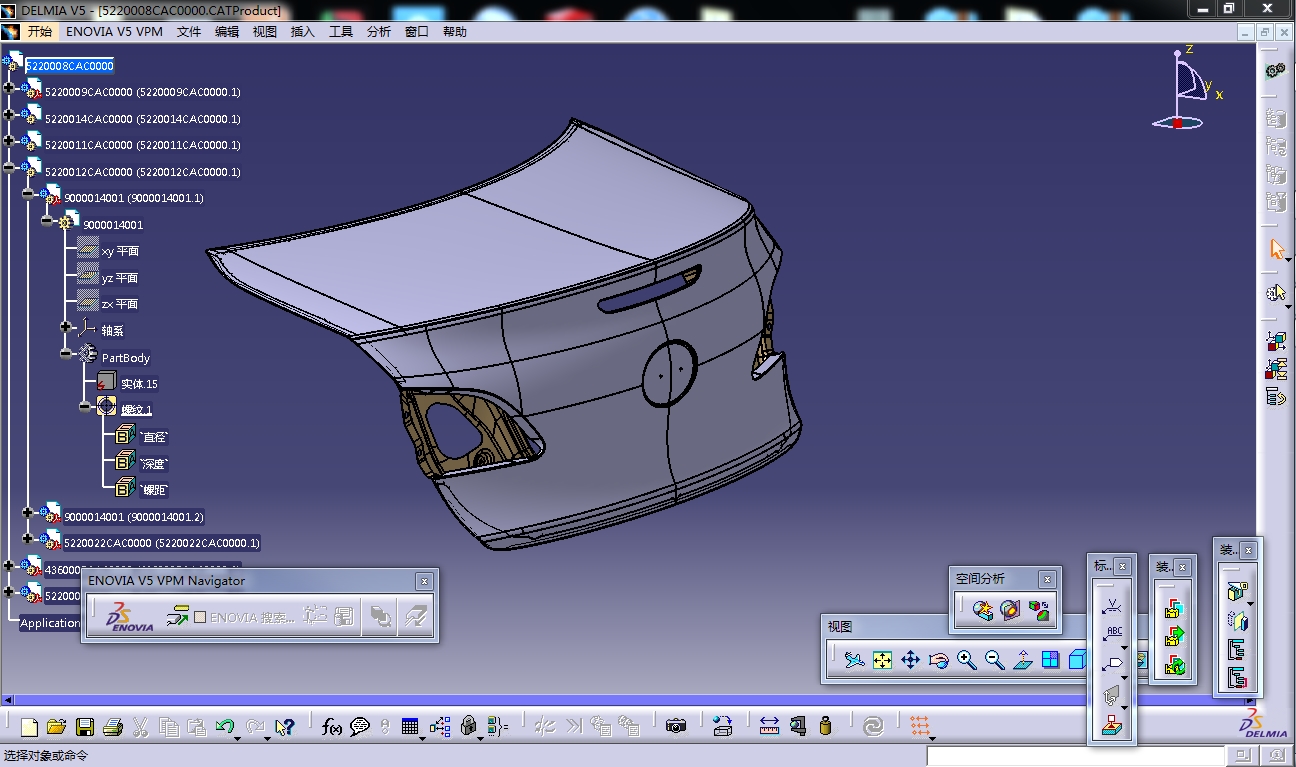Click the Save floppy disk icon
The image size is (1296, 767).
click(85, 727)
